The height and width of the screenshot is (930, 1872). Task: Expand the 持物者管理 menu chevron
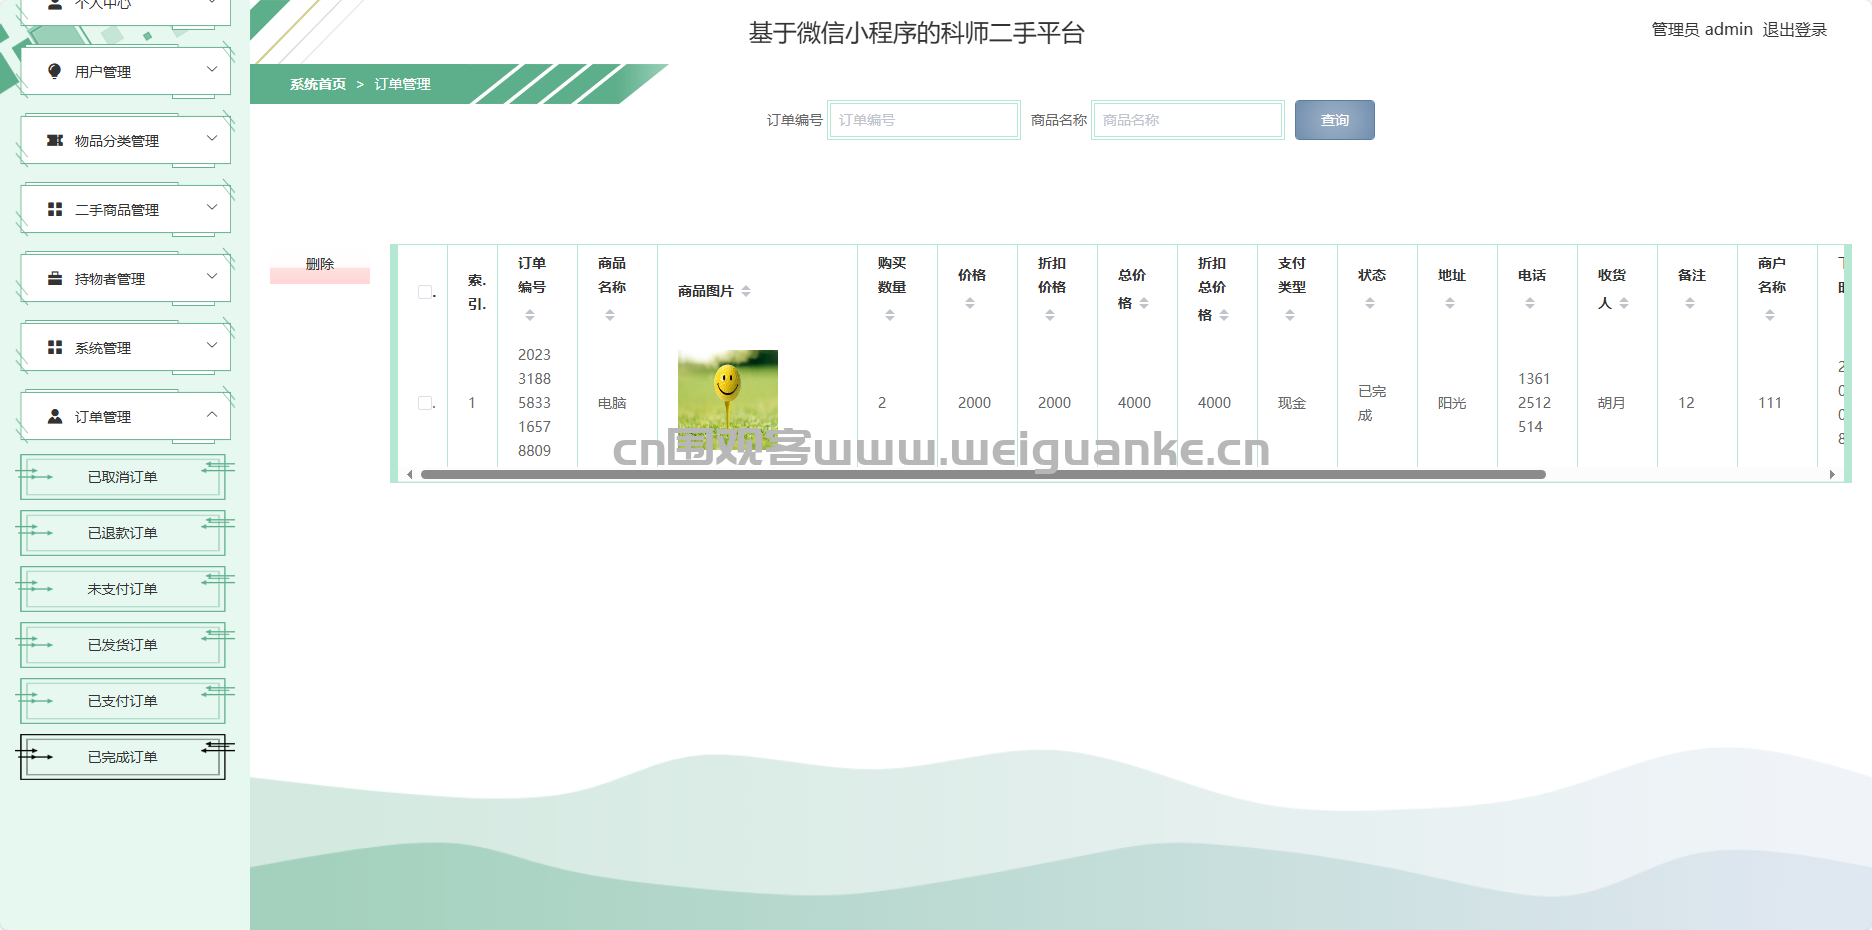(x=212, y=276)
